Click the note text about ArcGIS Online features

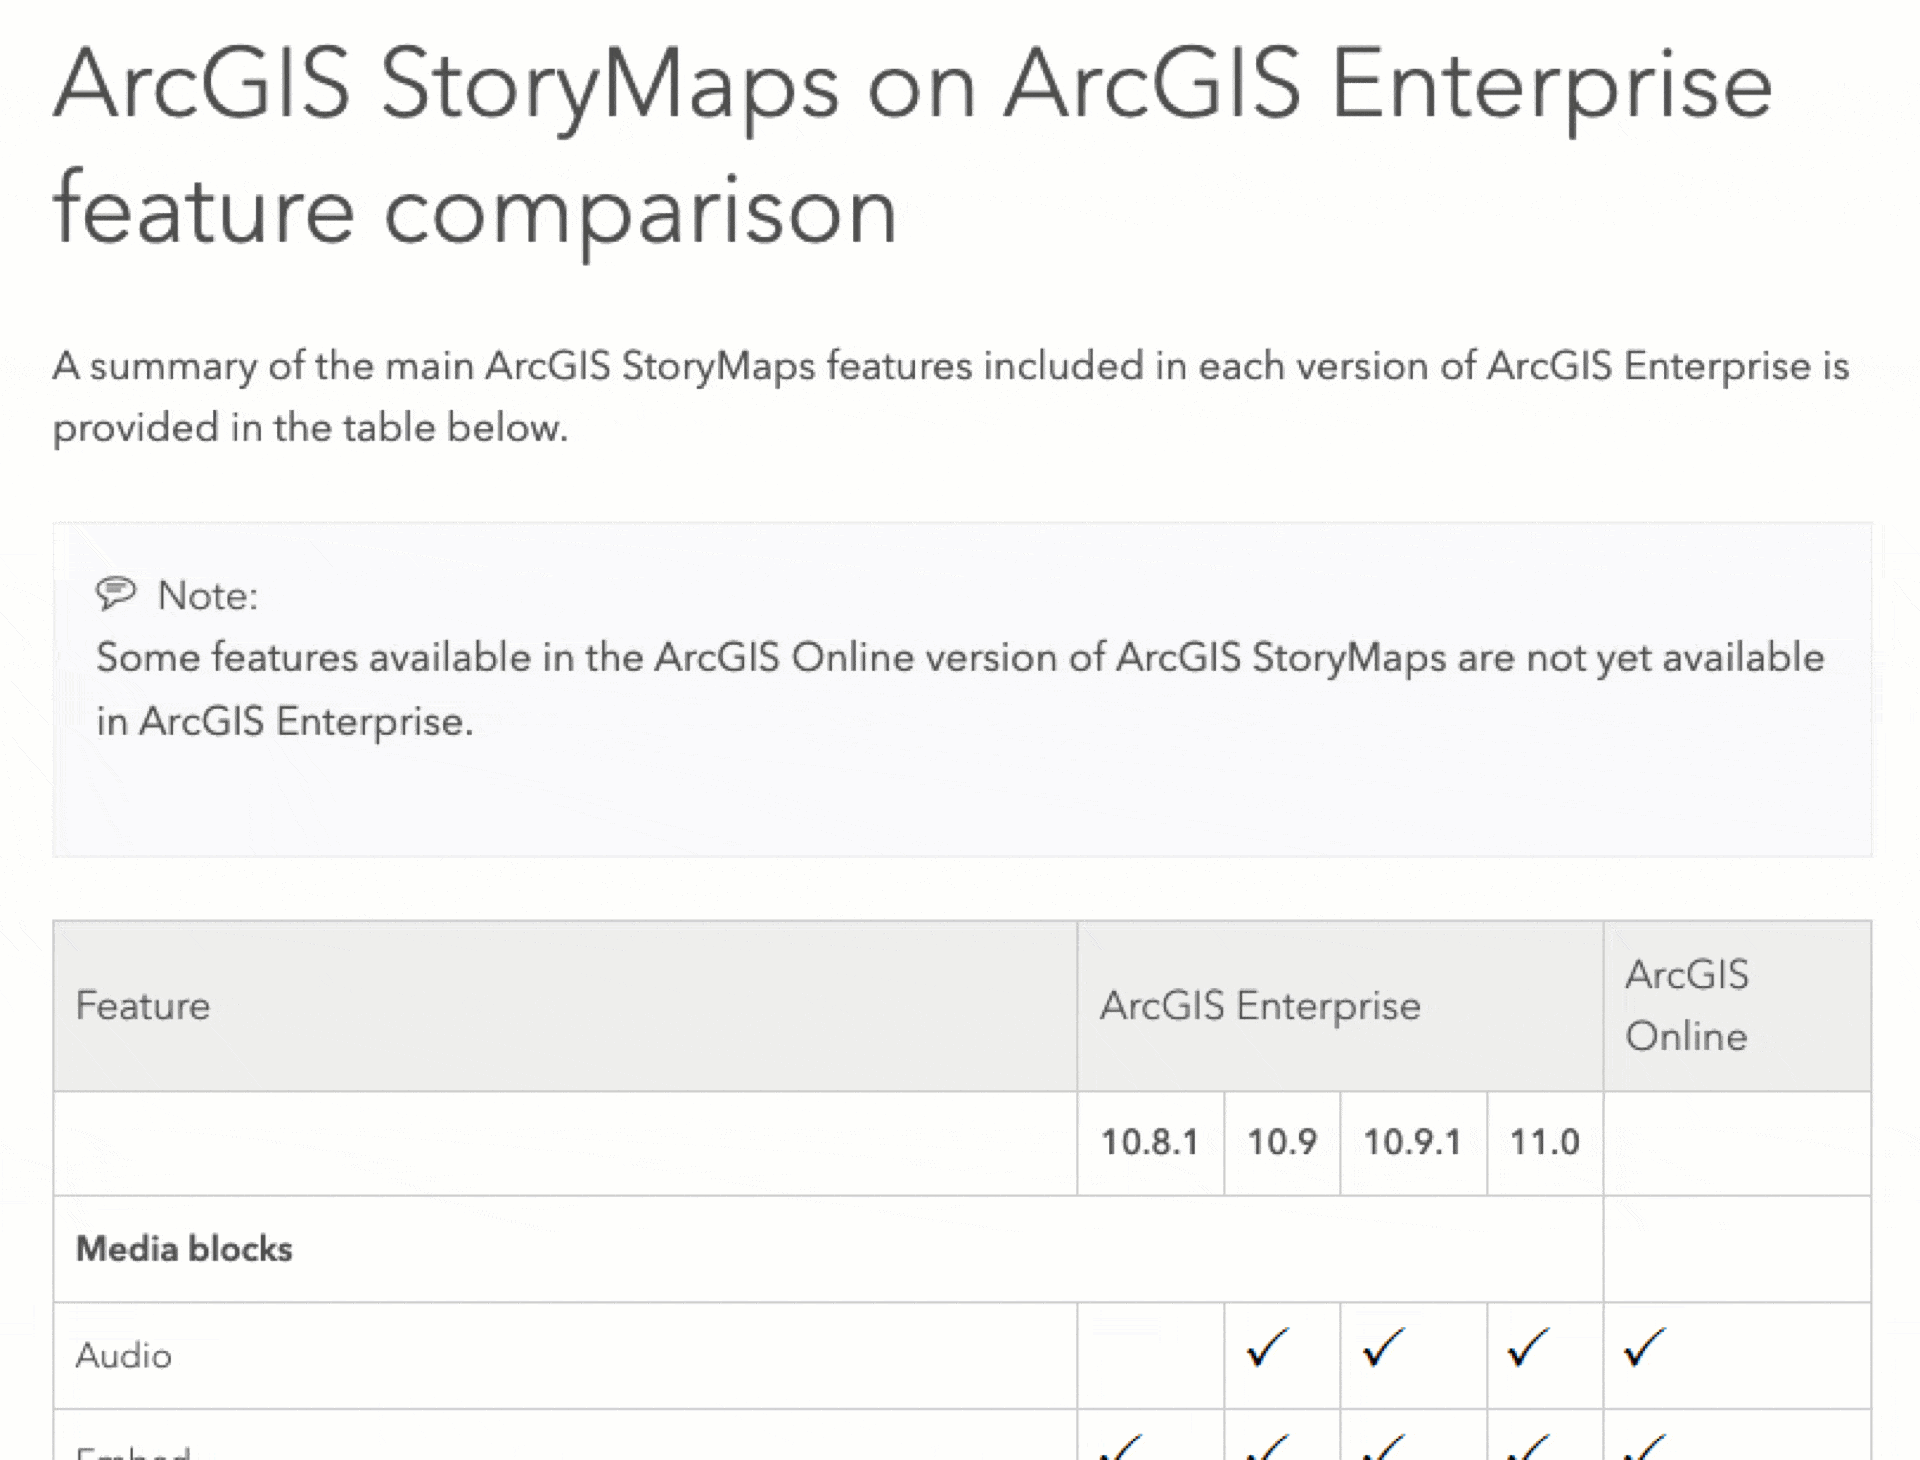(x=960, y=689)
